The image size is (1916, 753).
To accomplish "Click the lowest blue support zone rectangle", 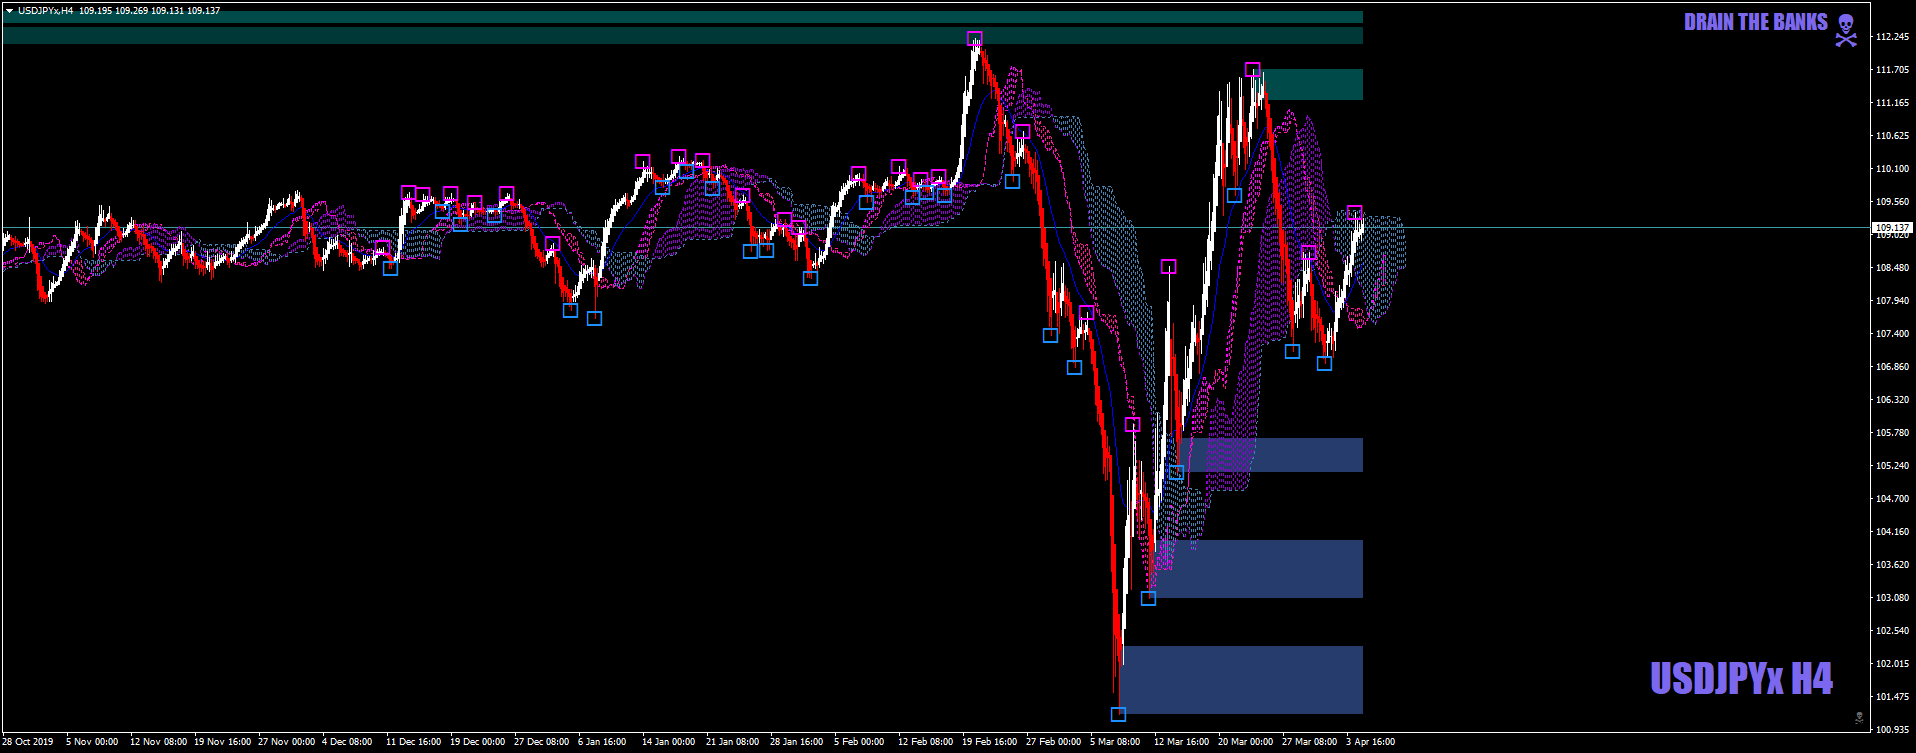I will tap(1240, 680).
